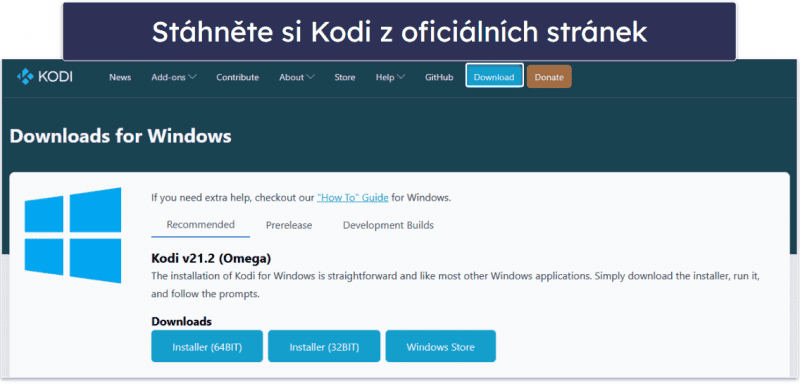Switch to the Development Builds tab
The image size is (800, 386).
click(388, 225)
